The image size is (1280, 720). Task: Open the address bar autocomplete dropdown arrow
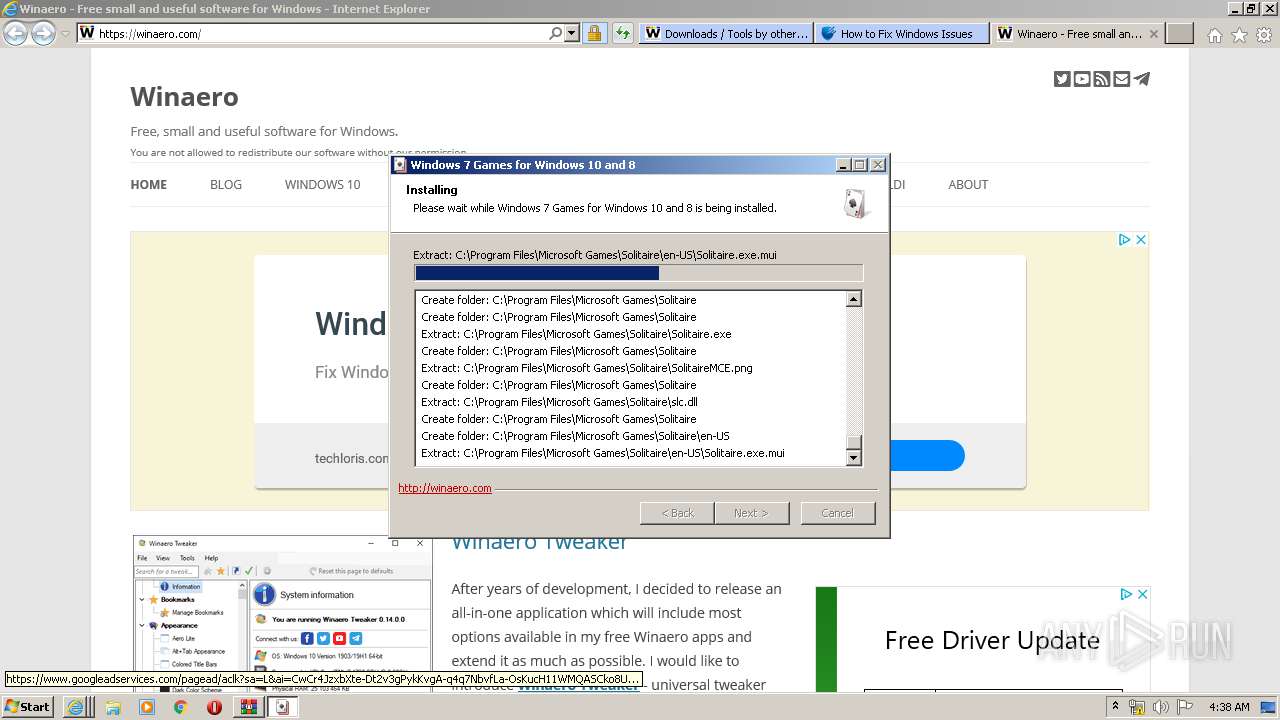572,33
